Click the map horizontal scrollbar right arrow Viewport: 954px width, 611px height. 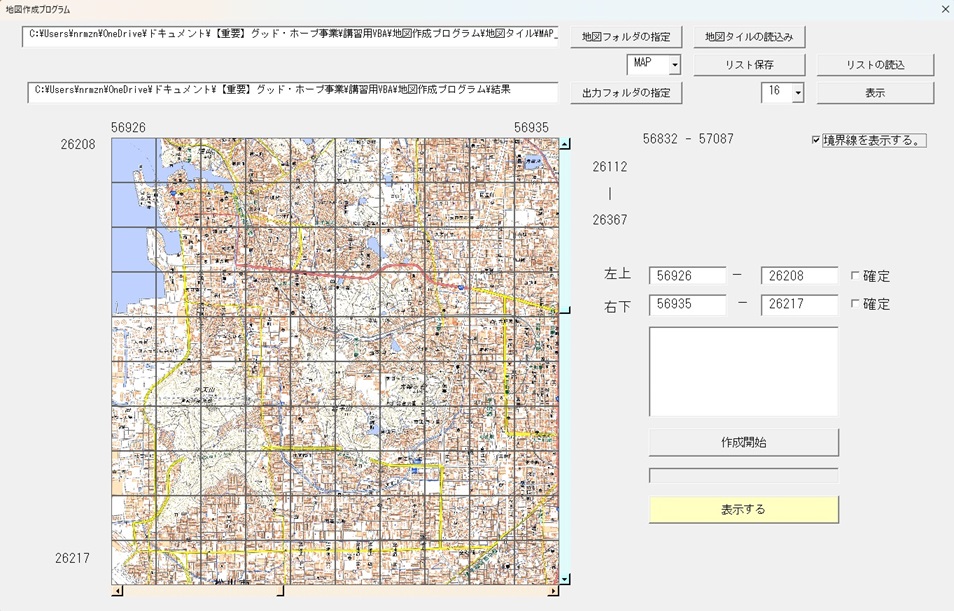tap(553, 591)
